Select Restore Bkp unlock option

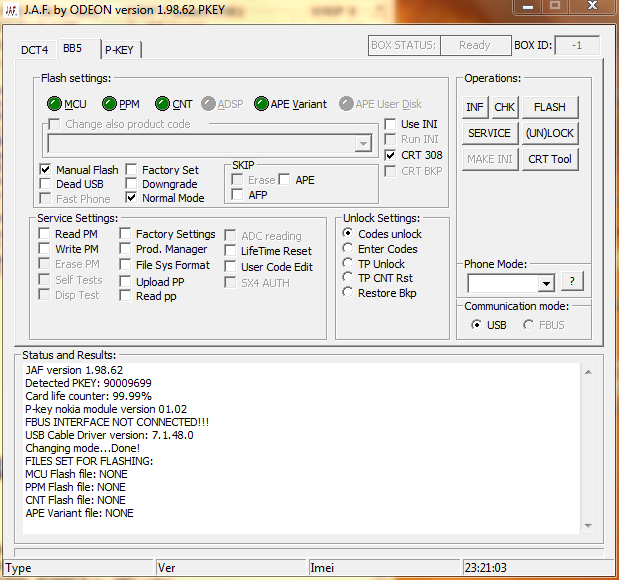pyautogui.click(x=348, y=293)
